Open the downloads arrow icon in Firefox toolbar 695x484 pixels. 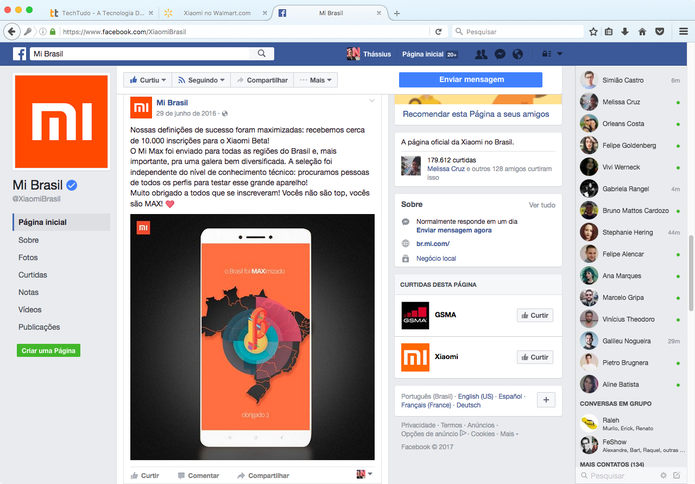(x=625, y=31)
